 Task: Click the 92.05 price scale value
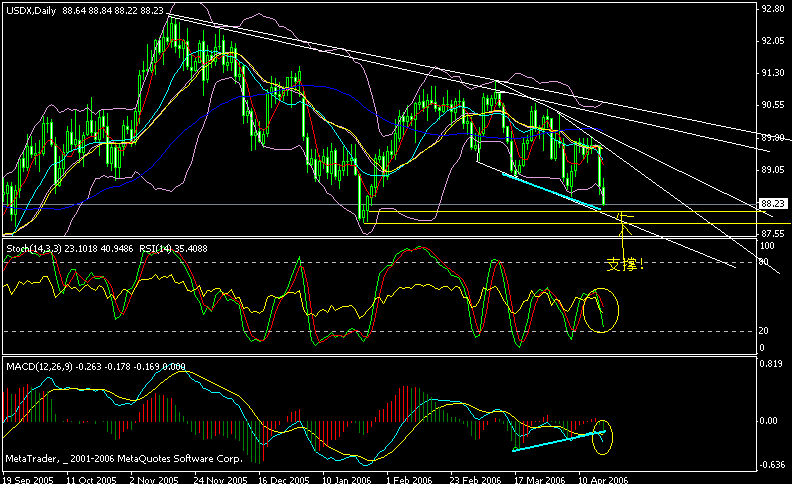[x=773, y=41]
